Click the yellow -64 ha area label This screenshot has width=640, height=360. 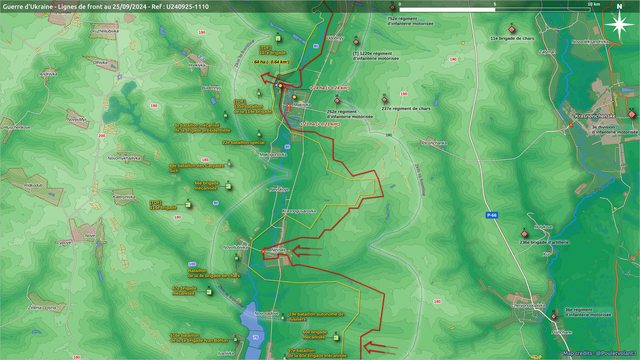pyautogui.click(x=271, y=62)
